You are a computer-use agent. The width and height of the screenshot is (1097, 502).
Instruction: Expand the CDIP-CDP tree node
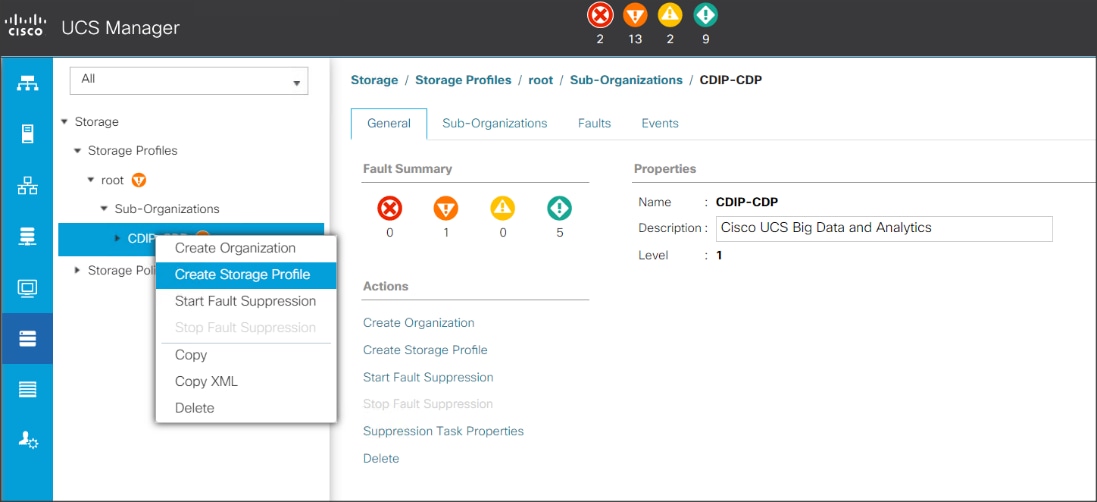coord(118,238)
